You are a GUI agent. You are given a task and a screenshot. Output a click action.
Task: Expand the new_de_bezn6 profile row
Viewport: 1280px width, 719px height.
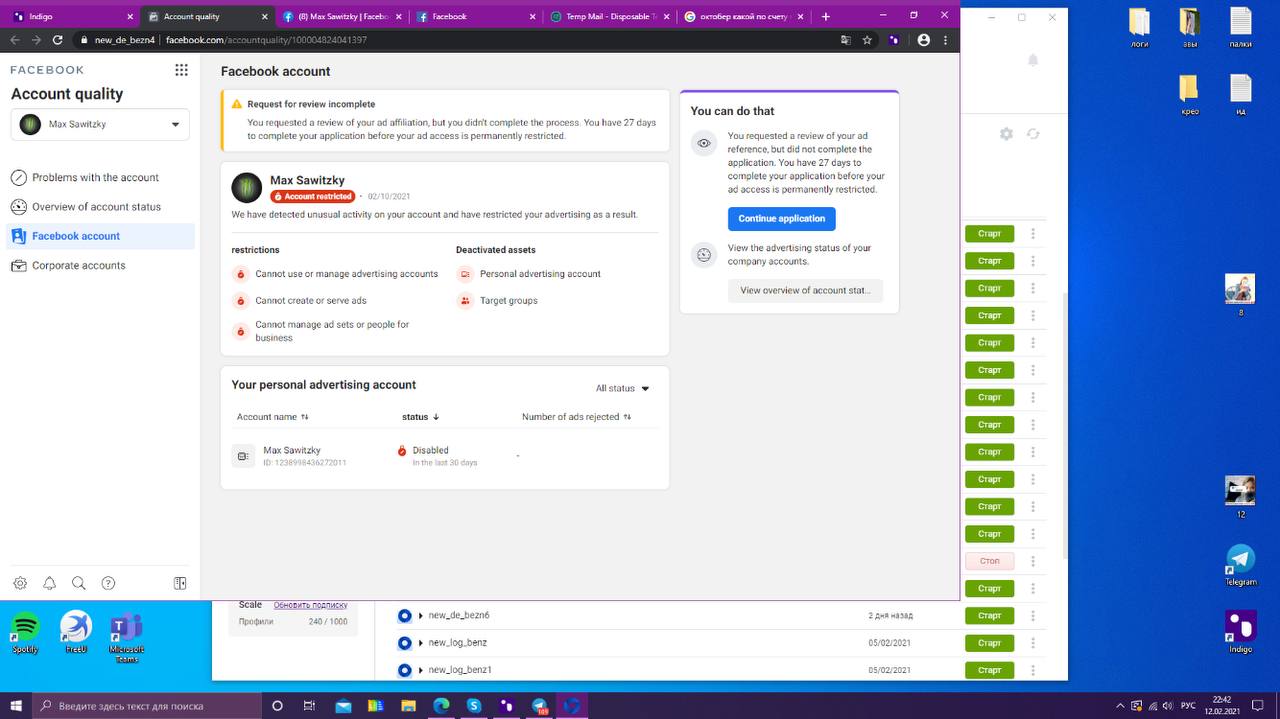pyautogui.click(x=421, y=616)
